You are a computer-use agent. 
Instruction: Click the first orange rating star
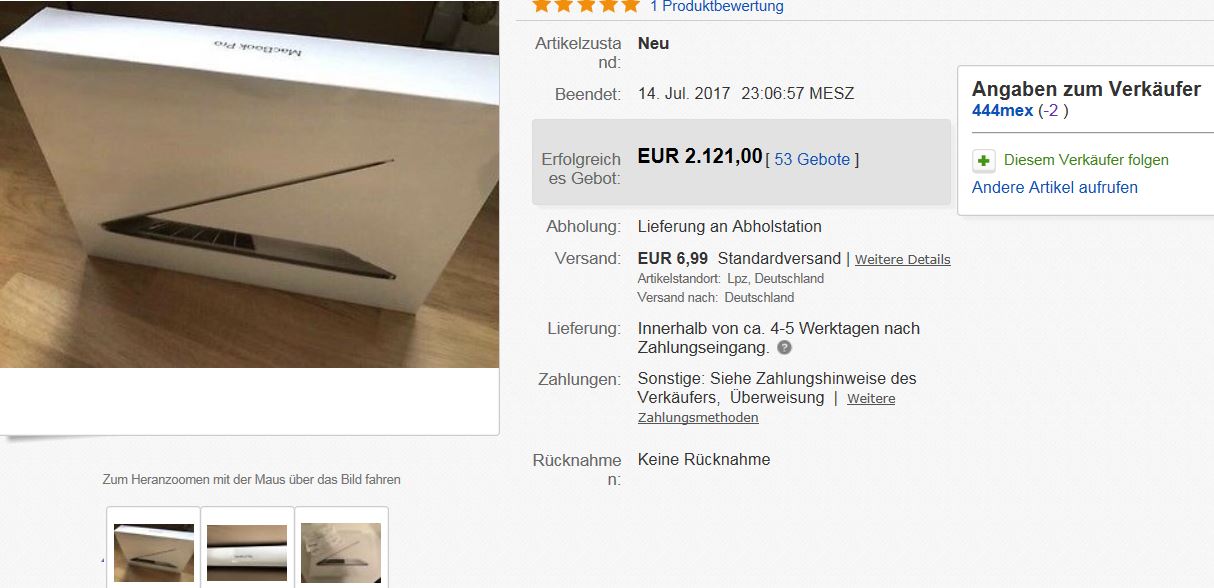click(541, 5)
